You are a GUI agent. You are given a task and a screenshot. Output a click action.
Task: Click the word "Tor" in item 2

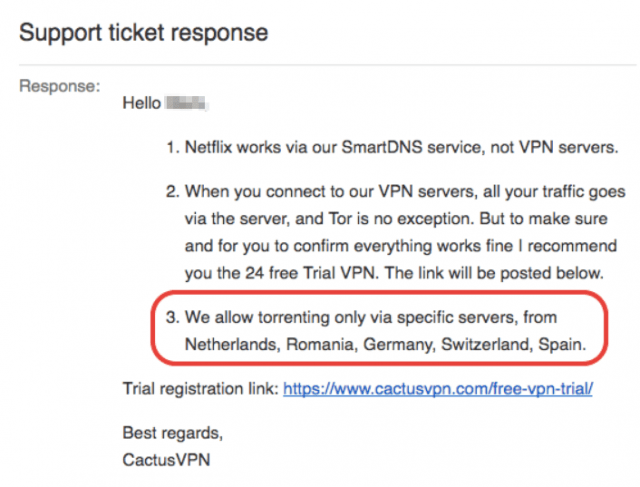340,219
